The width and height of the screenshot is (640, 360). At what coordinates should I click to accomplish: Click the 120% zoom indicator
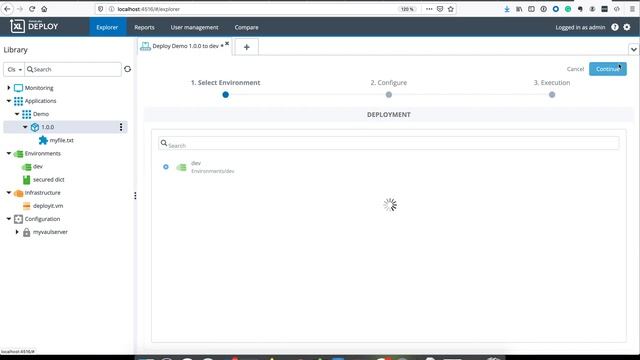[x=407, y=9]
